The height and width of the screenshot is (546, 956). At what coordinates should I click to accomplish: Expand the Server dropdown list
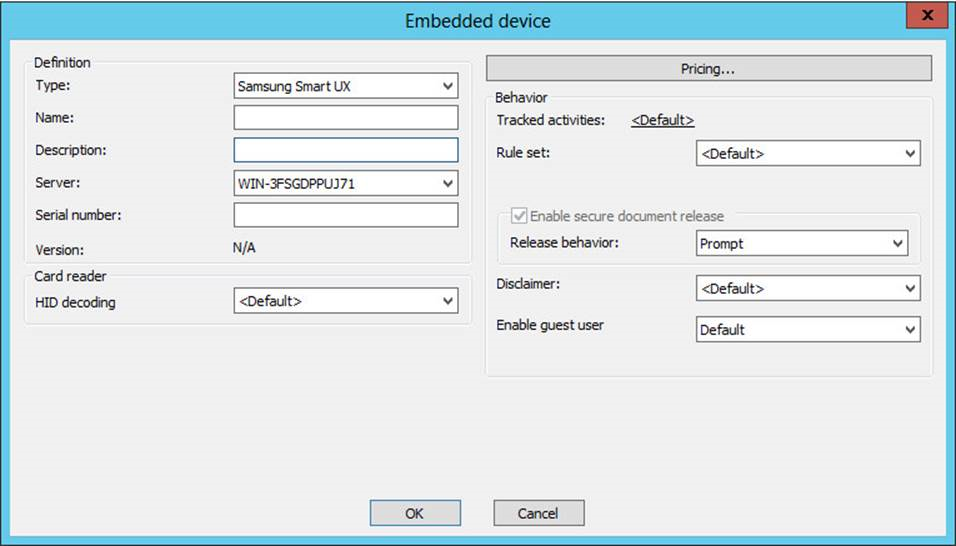tap(345, 183)
